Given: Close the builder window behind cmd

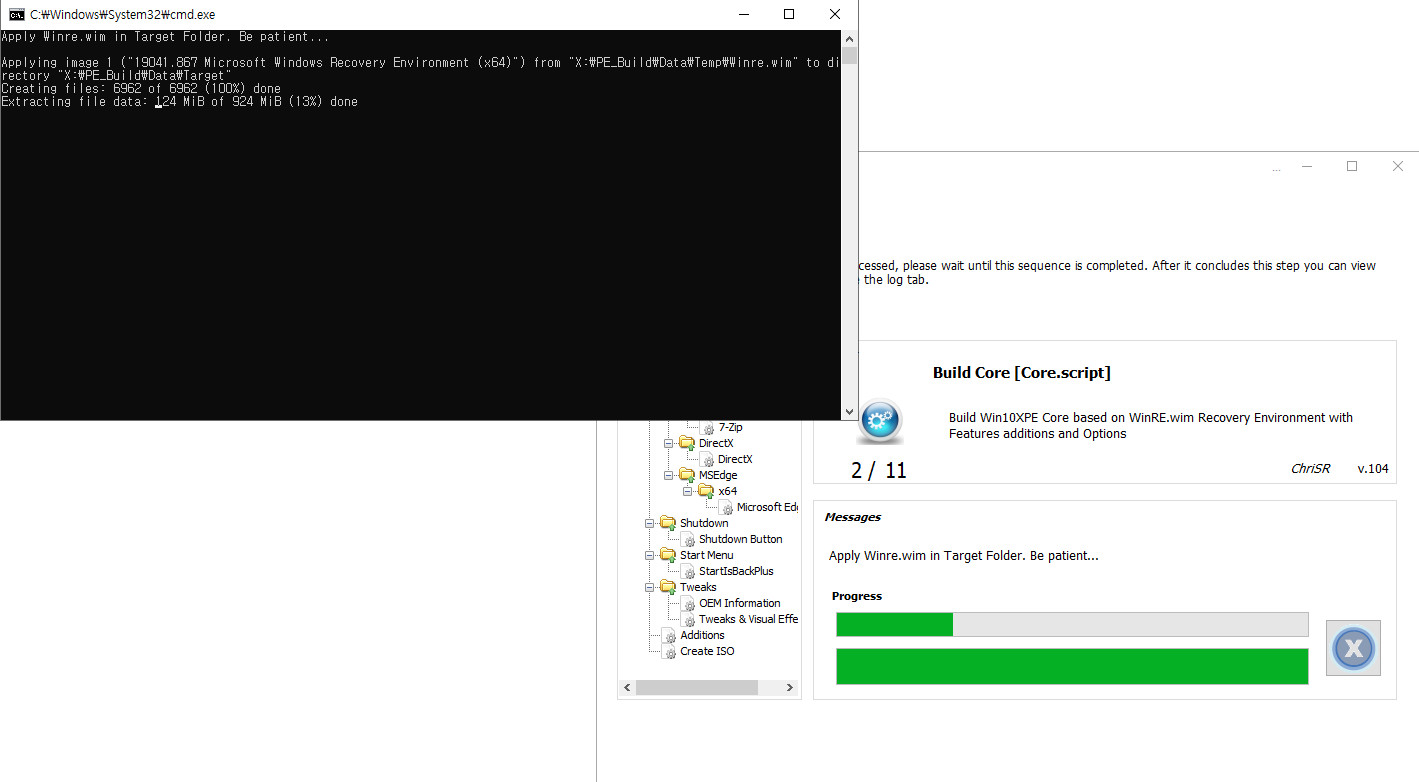Looking at the screenshot, I should 1398,167.
